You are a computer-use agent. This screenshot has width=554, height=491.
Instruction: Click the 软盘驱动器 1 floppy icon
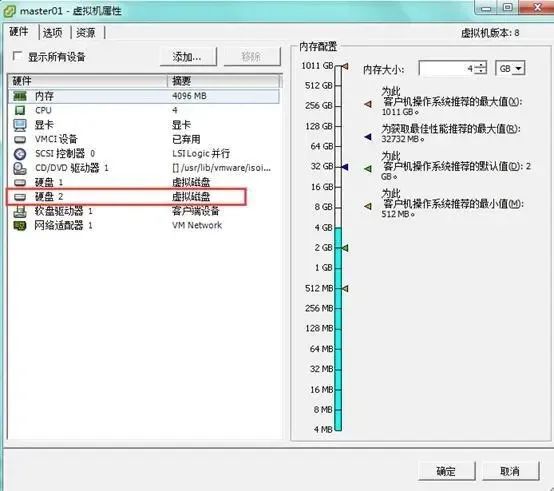[x=20, y=211]
